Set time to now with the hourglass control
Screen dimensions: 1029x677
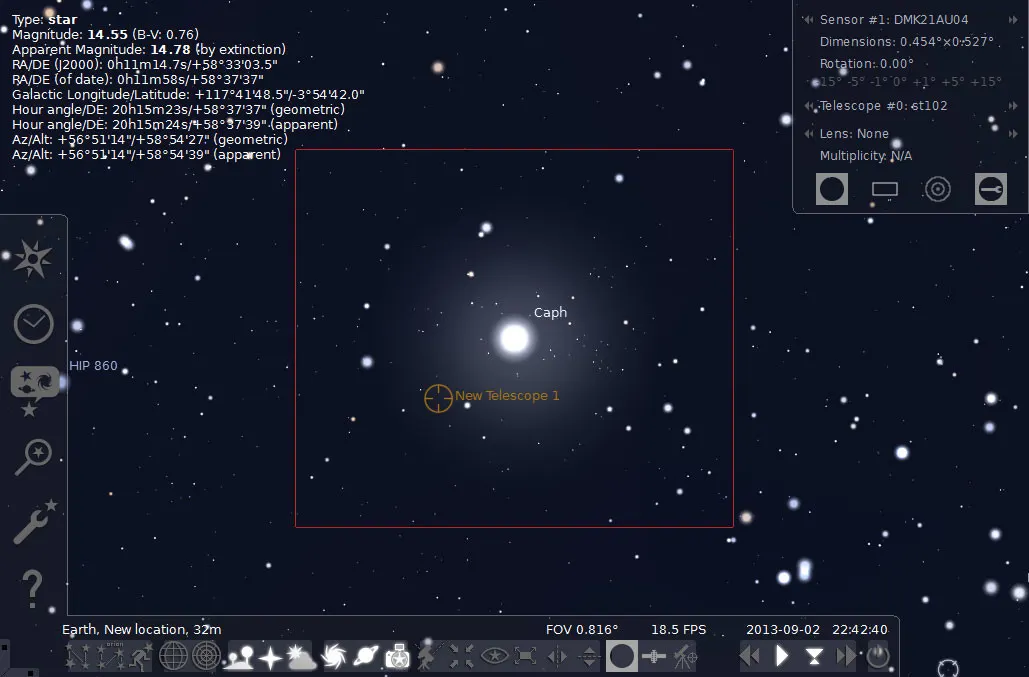point(813,656)
